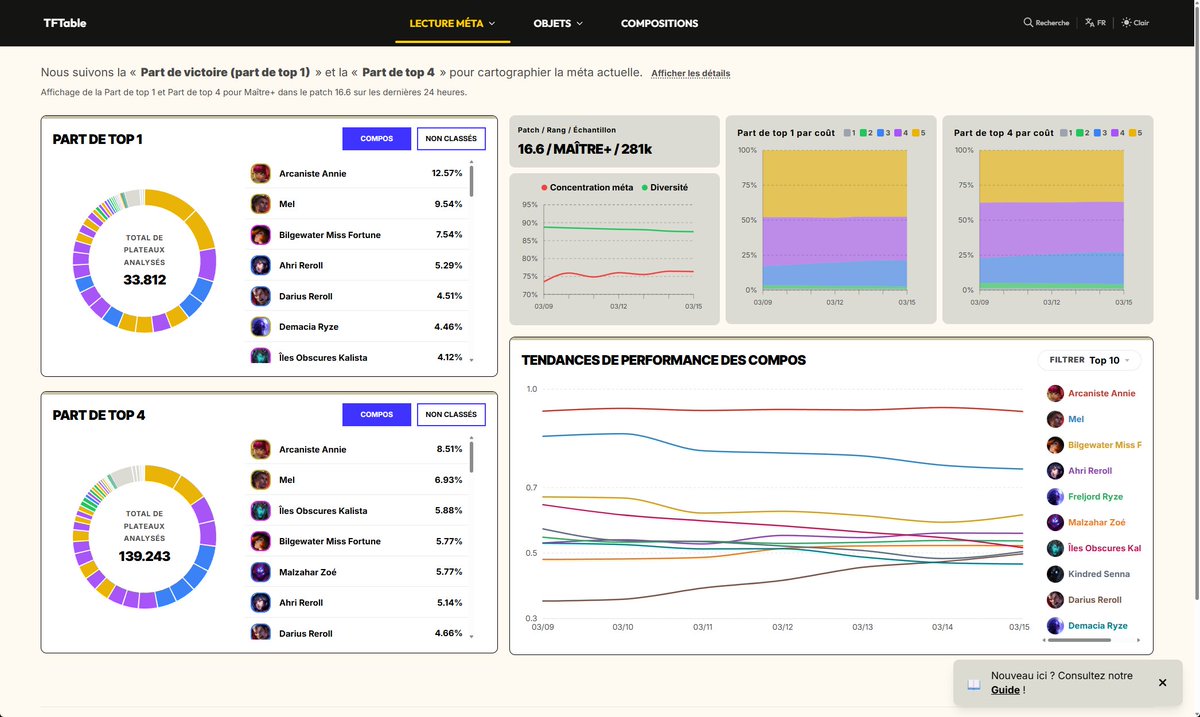Click the 139.243 total in the Top 4 donut
The height and width of the screenshot is (717, 1200).
tap(145, 556)
